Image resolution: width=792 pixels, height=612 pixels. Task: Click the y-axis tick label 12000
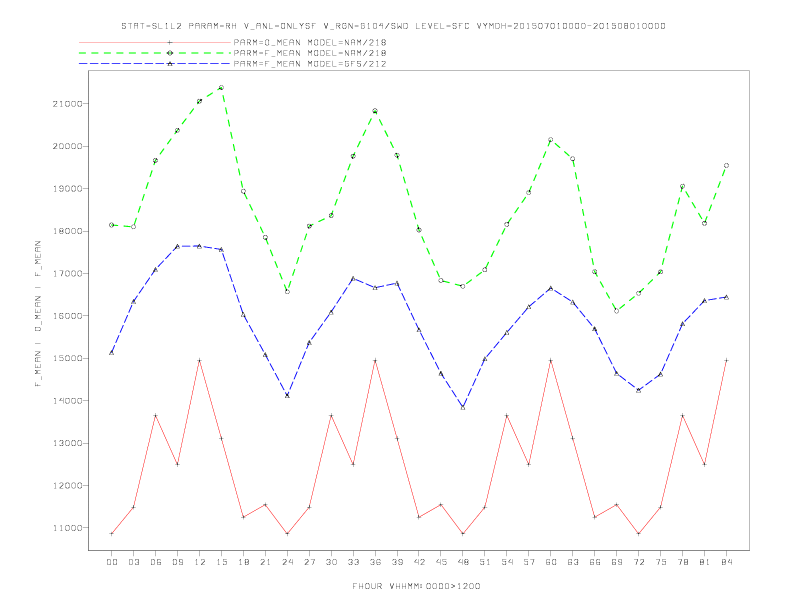pyautogui.click(x=67, y=486)
